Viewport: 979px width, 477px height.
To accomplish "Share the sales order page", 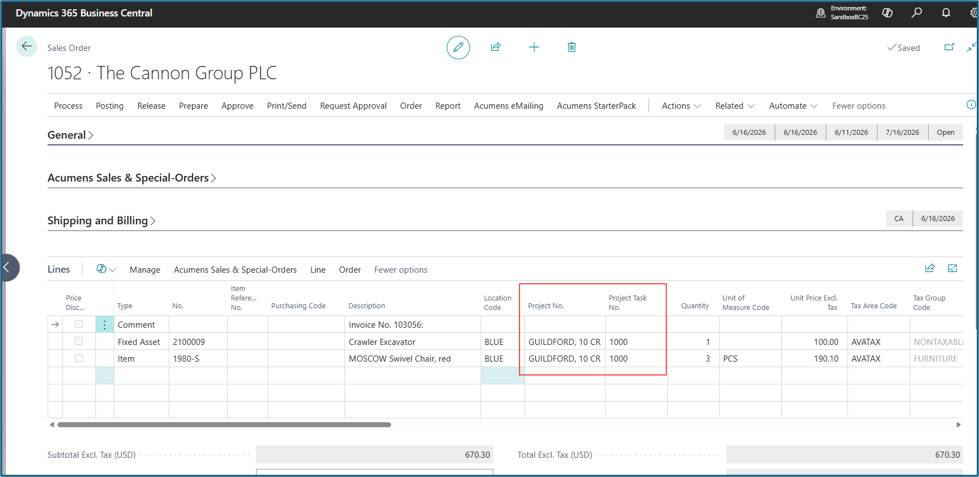I will [x=496, y=47].
